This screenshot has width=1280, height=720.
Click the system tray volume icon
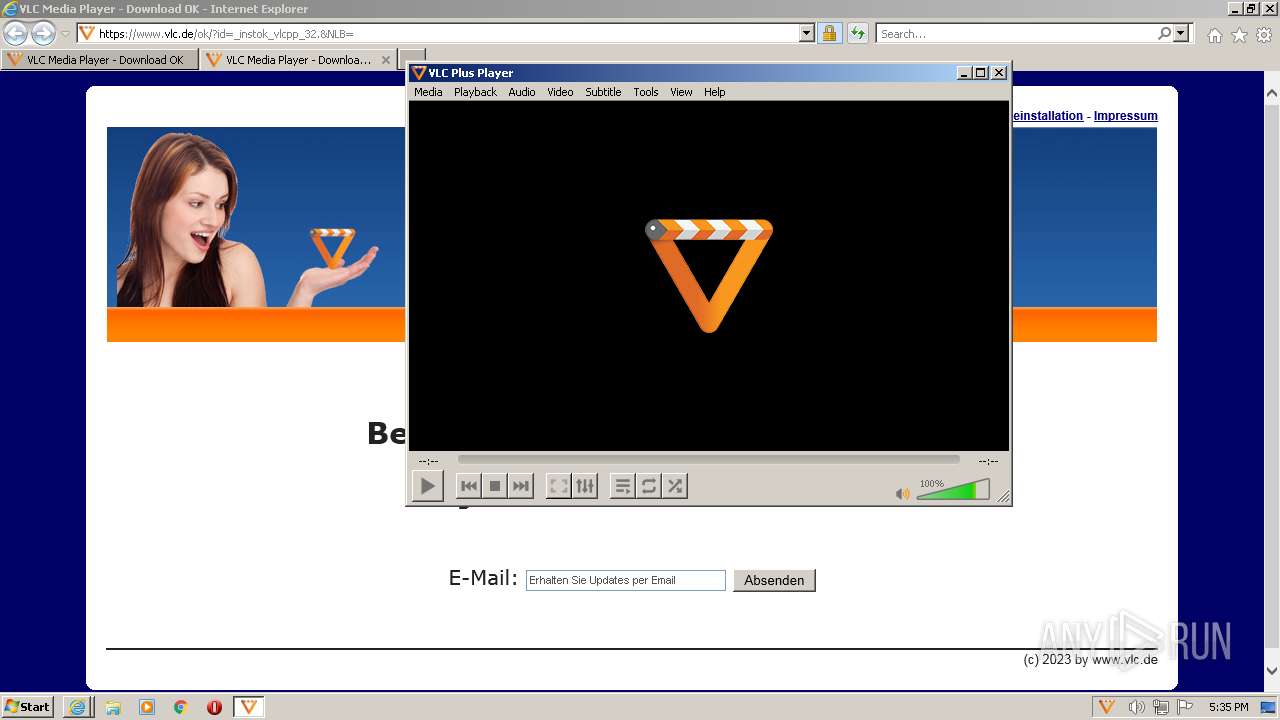(x=1136, y=707)
